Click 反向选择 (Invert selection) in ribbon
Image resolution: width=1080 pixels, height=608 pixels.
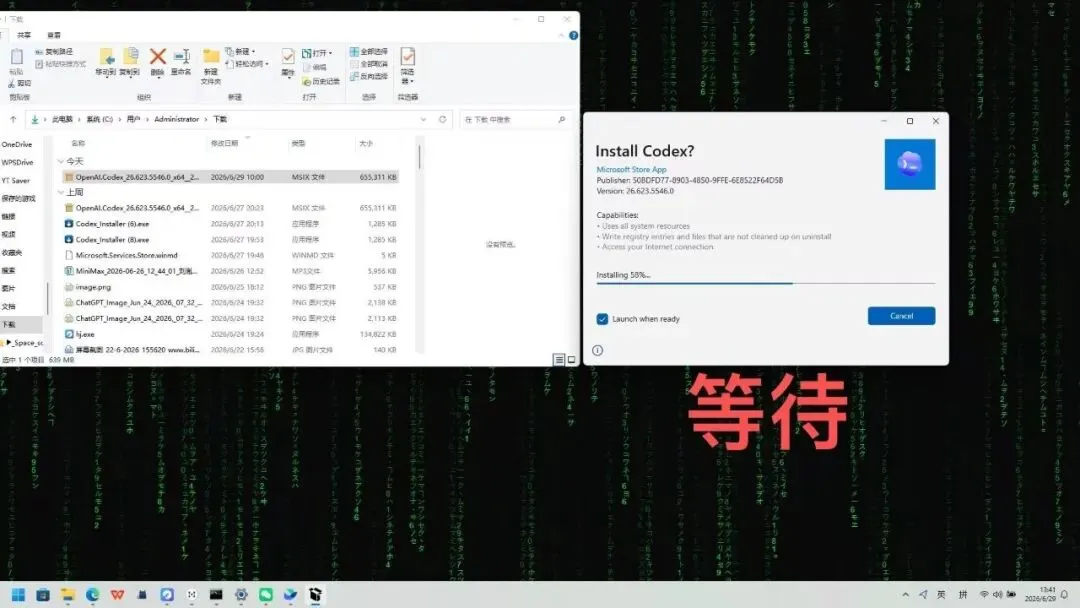(x=368, y=76)
